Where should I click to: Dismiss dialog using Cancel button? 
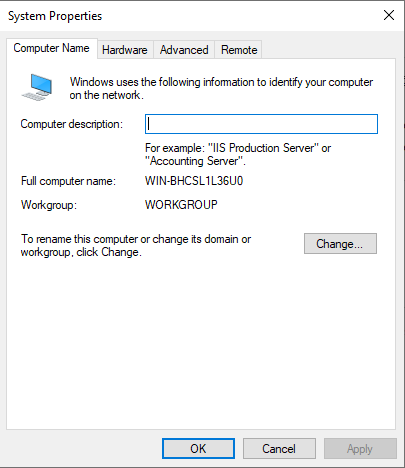pyautogui.click(x=279, y=449)
